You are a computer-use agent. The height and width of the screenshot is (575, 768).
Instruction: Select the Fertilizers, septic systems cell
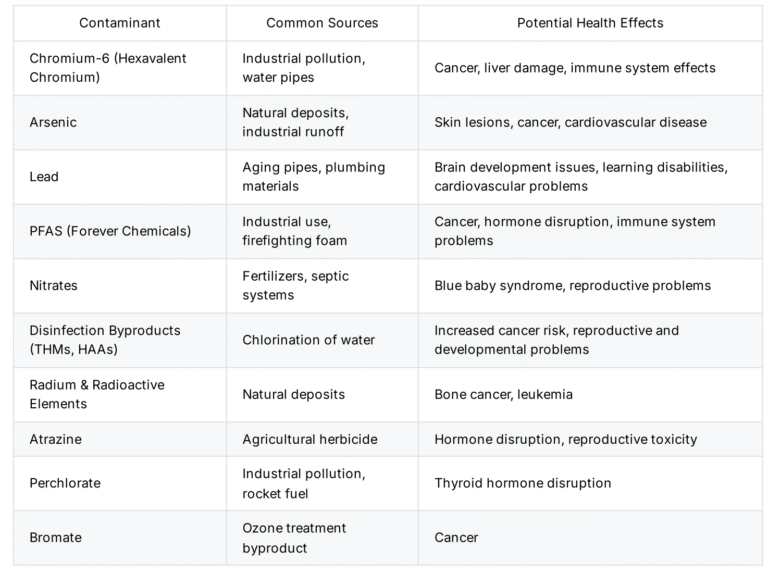(322, 286)
